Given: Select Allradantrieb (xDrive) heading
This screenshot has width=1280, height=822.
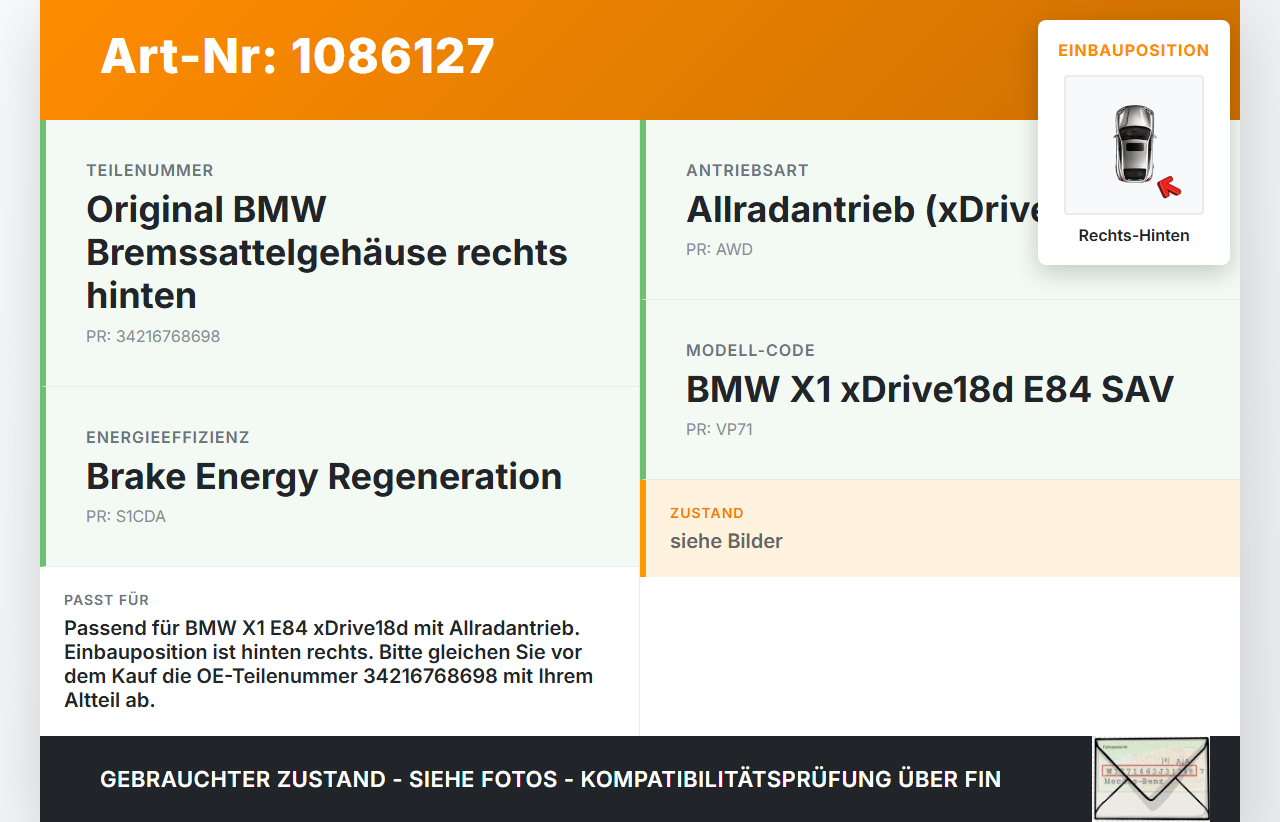Looking at the screenshot, I should pos(864,210).
